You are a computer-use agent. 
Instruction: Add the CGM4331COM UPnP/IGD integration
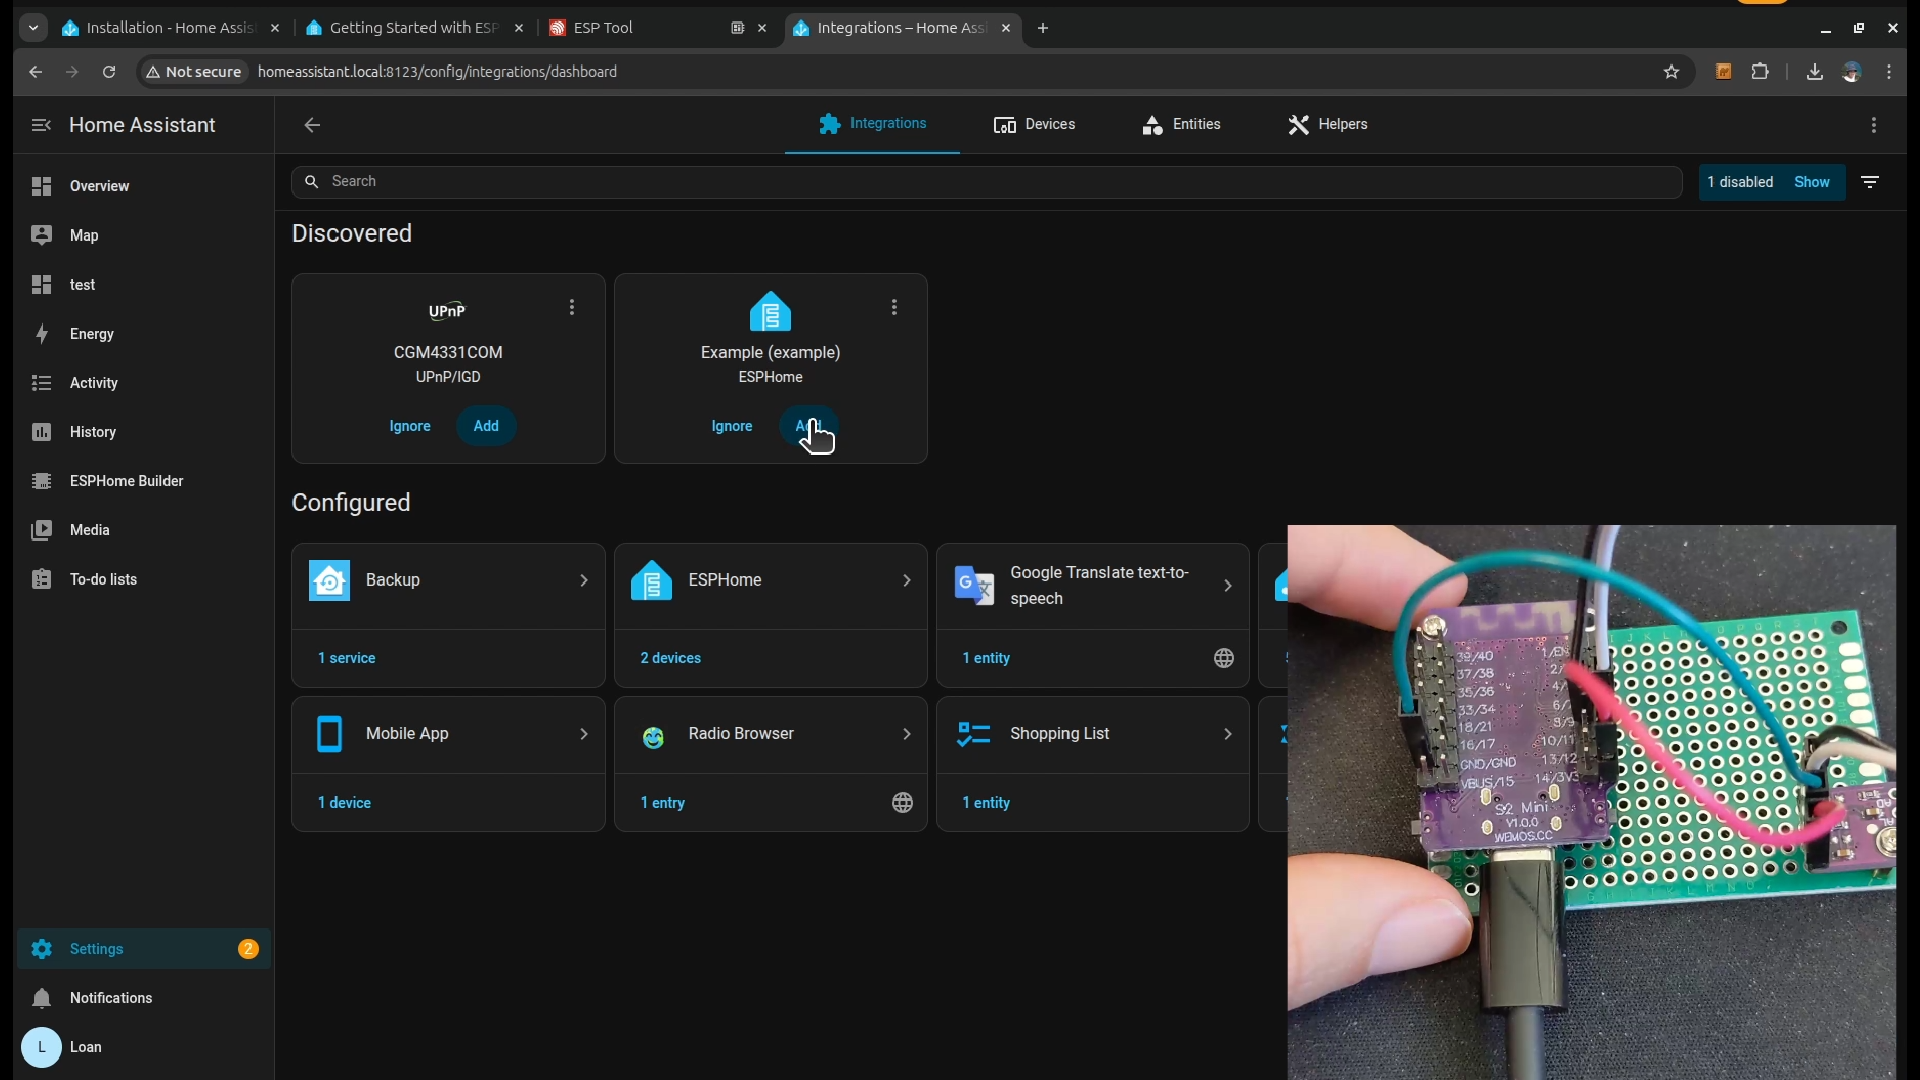point(486,426)
